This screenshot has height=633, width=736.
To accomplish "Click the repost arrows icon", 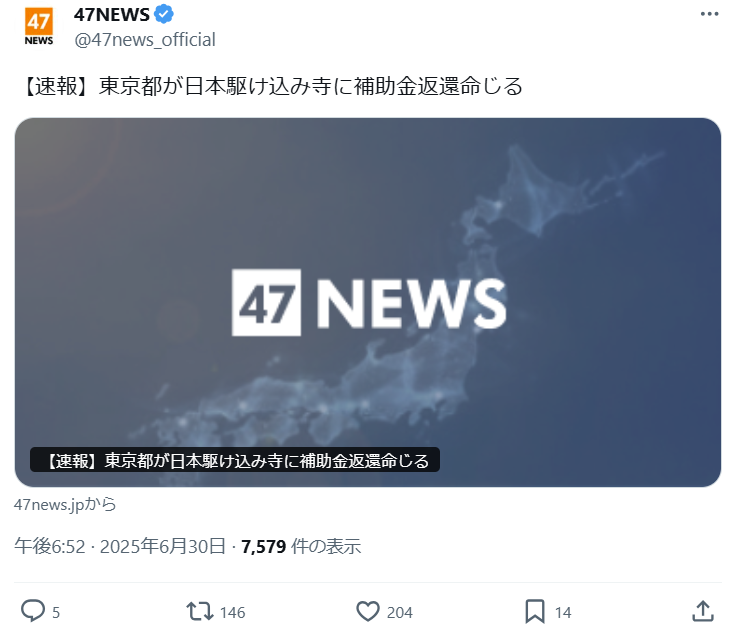I will [x=200, y=612].
